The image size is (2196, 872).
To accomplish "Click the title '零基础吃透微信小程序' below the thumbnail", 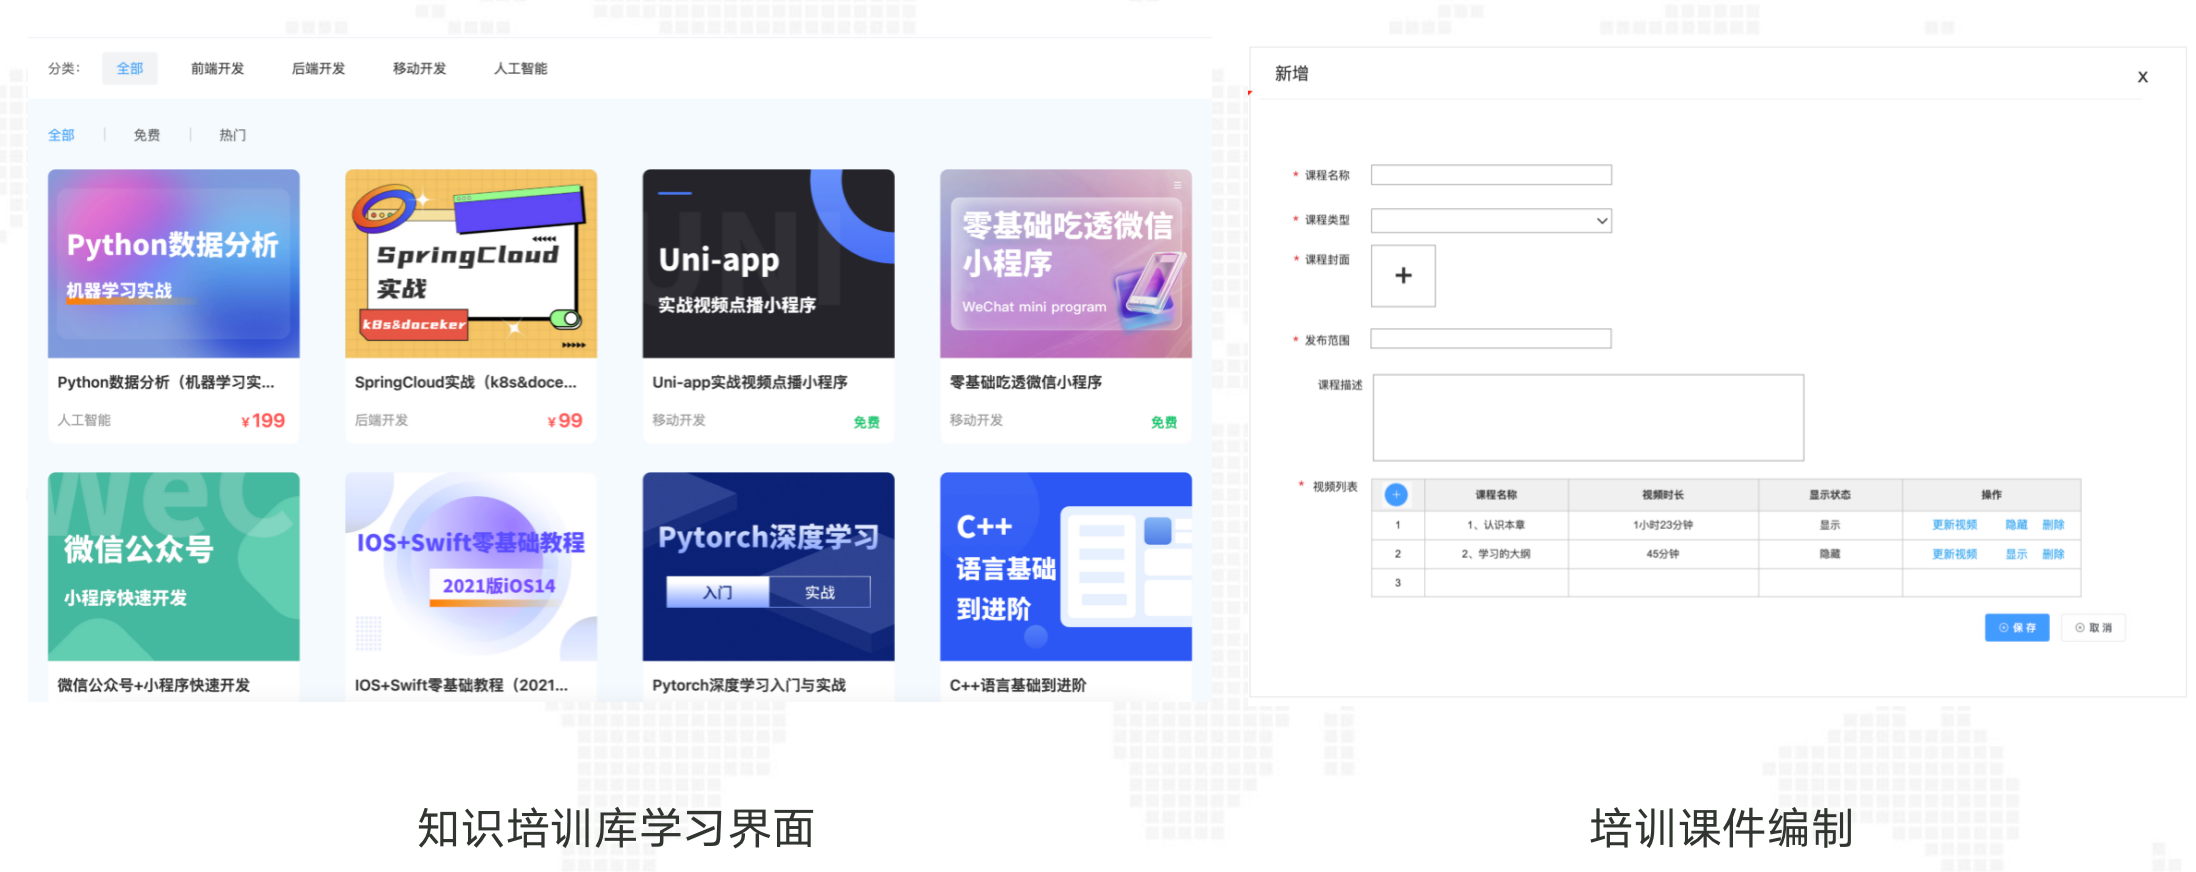I will tap(1026, 382).
